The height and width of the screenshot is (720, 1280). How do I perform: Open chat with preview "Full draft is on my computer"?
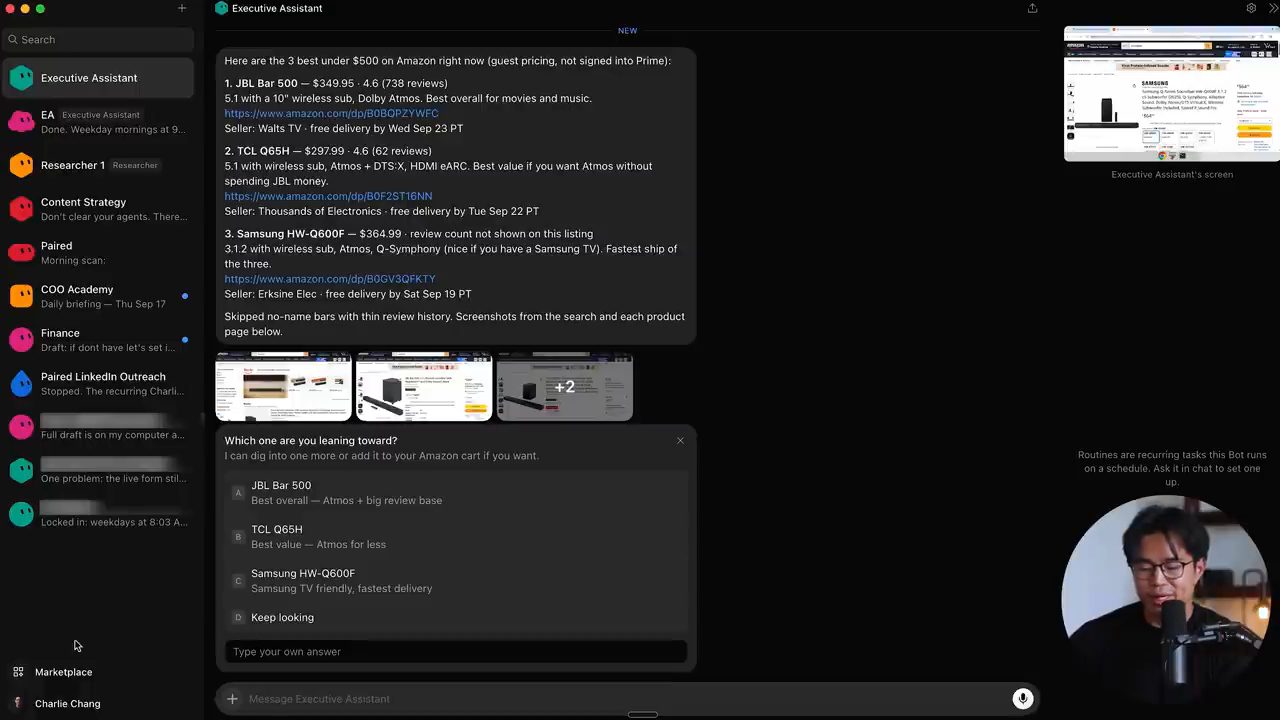point(98,427)
